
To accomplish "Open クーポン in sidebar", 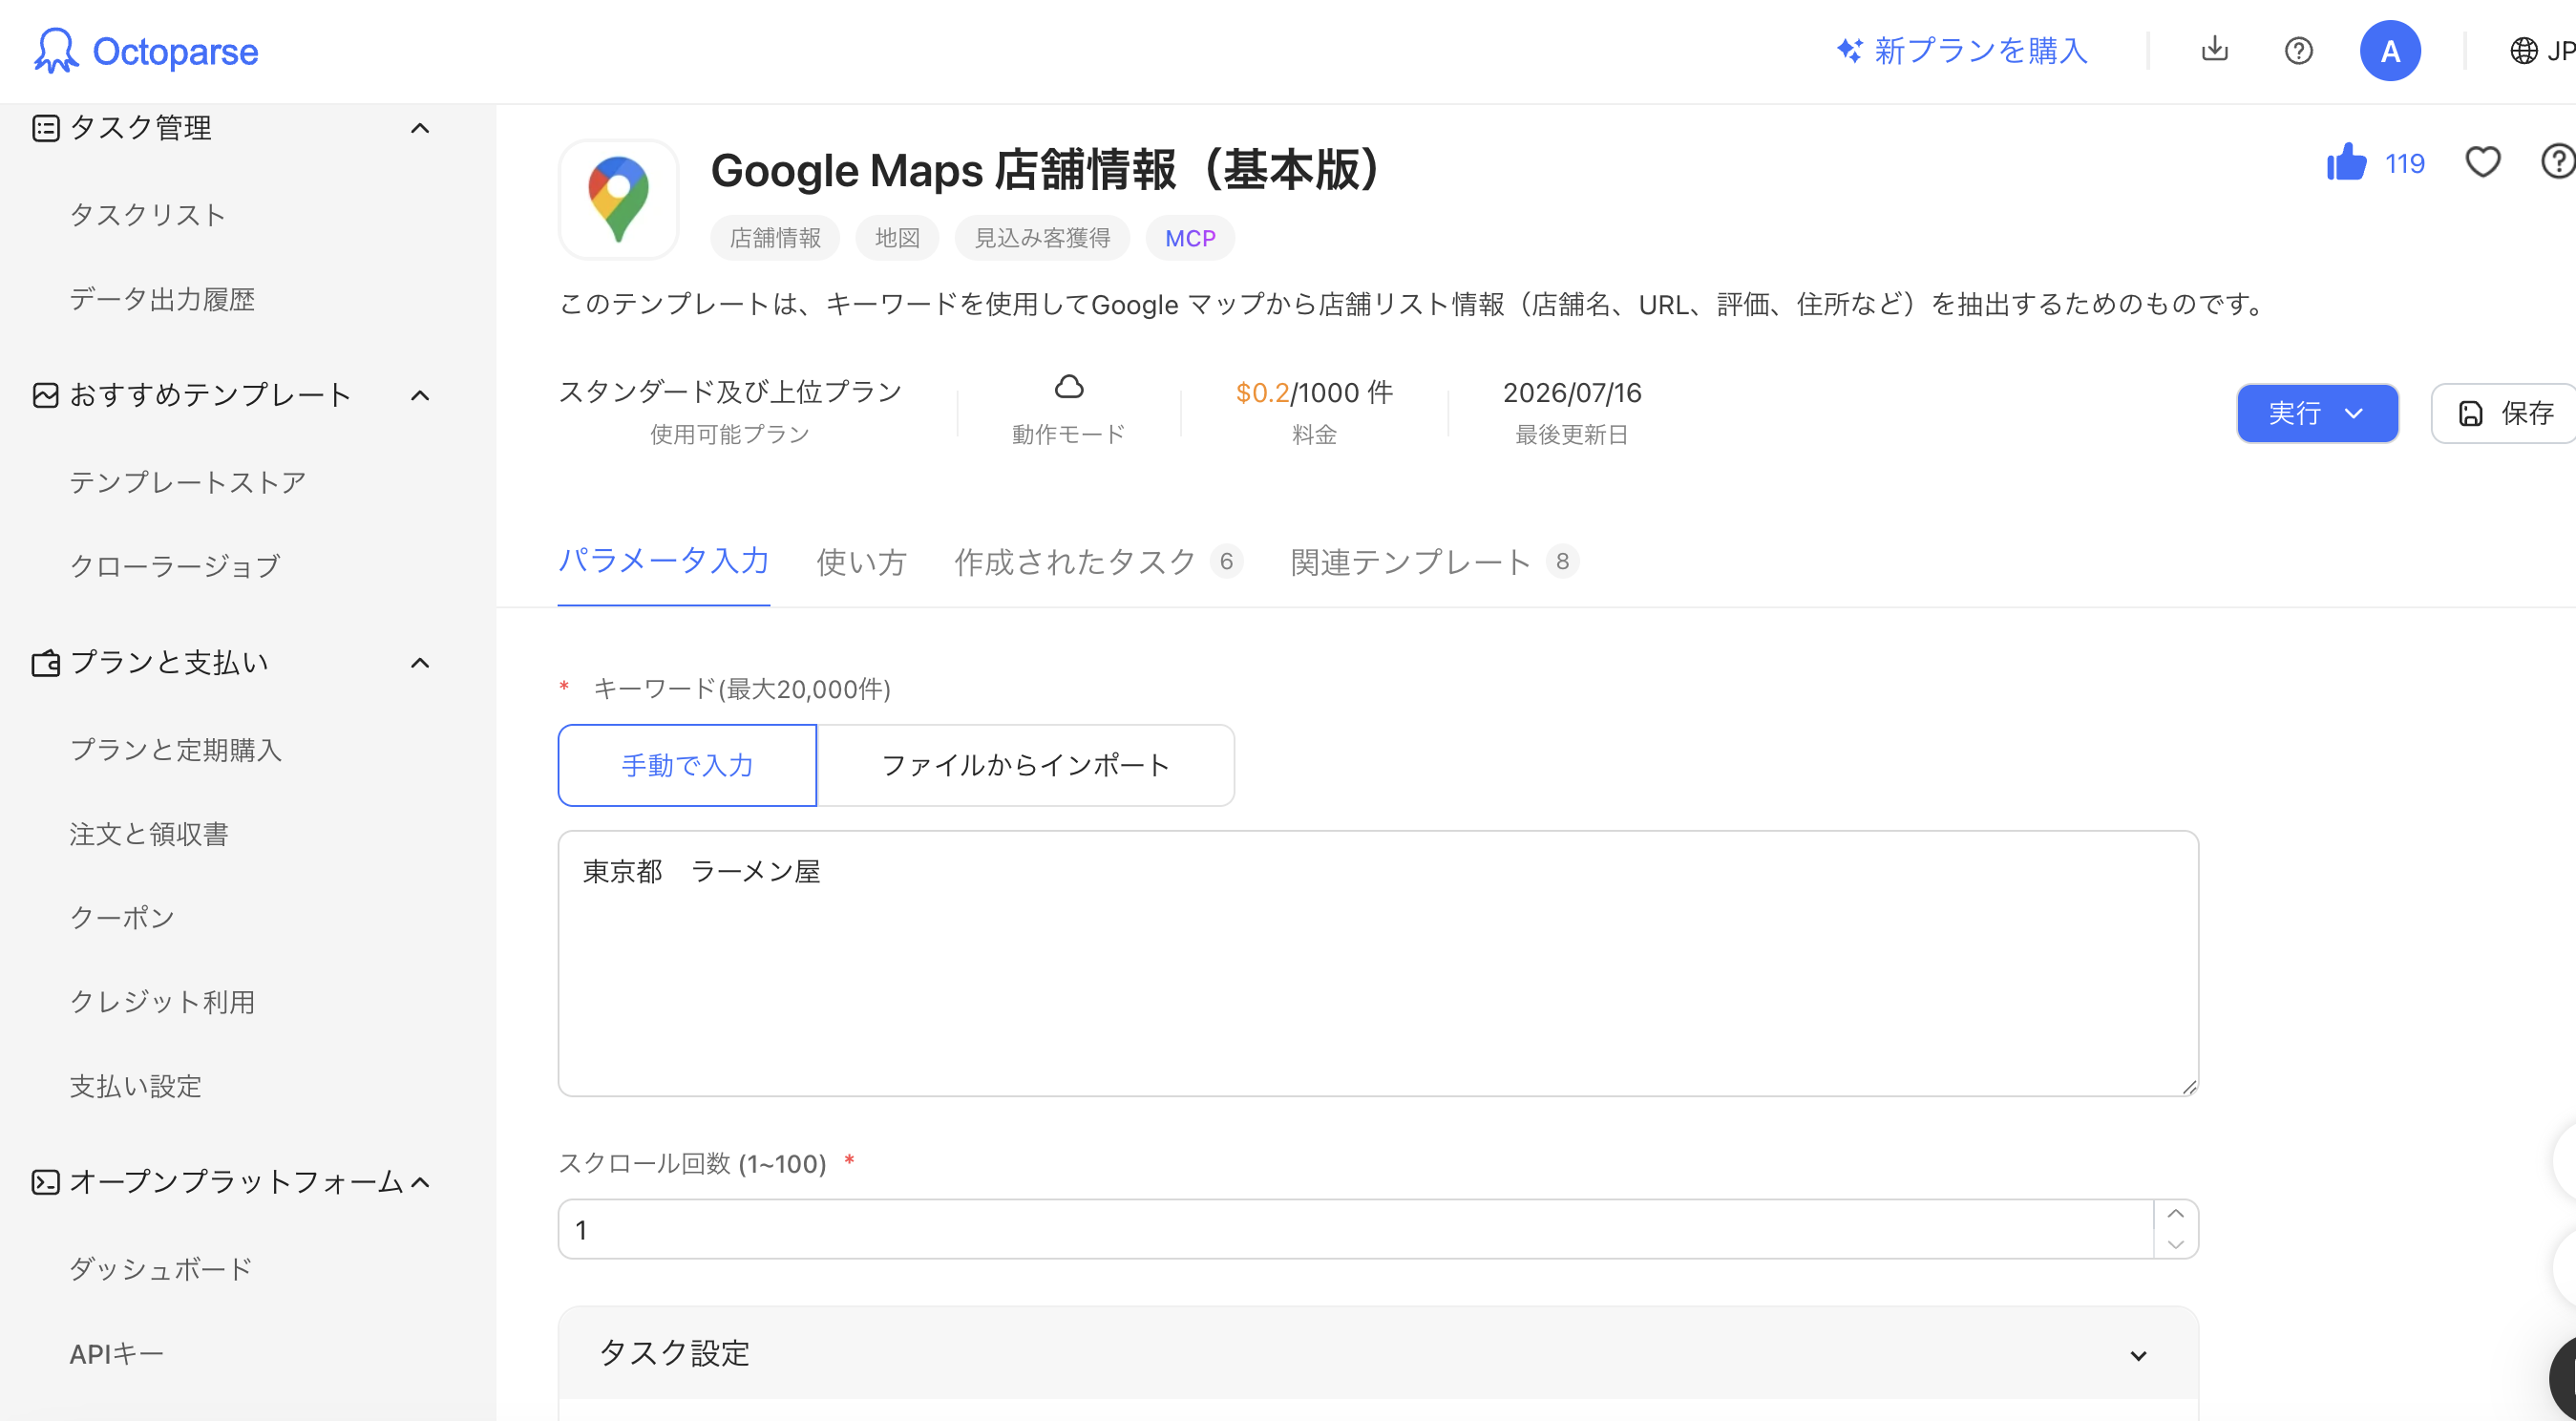I will tap(122, 918).
